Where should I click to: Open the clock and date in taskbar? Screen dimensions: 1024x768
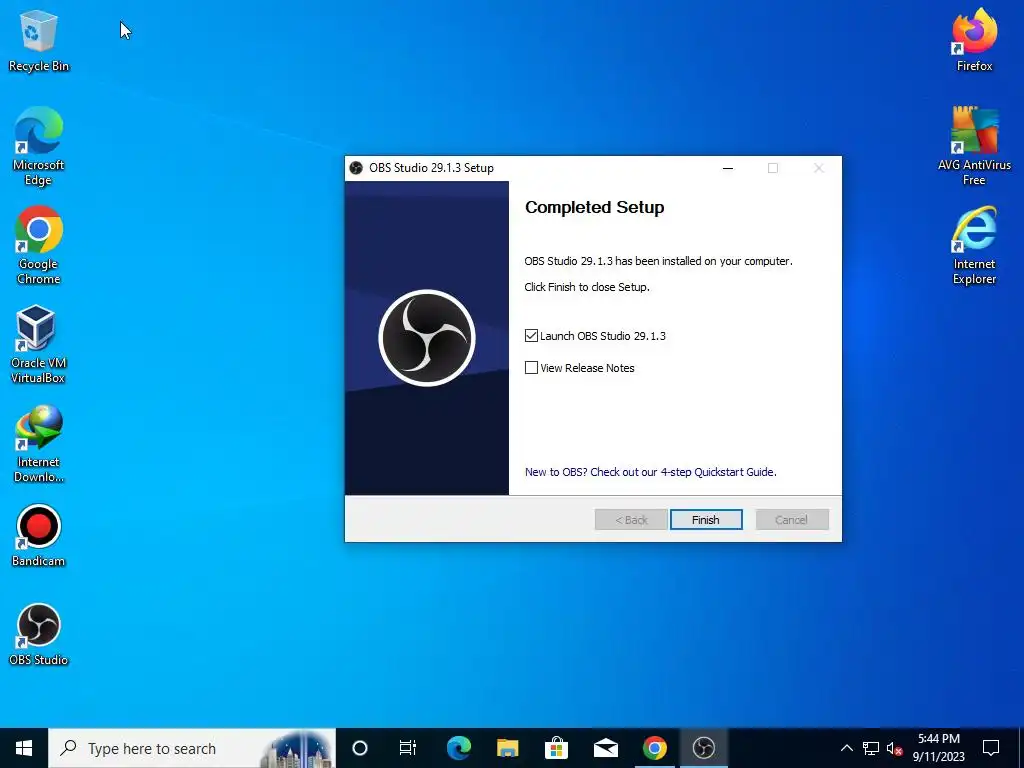pos(938,748)
